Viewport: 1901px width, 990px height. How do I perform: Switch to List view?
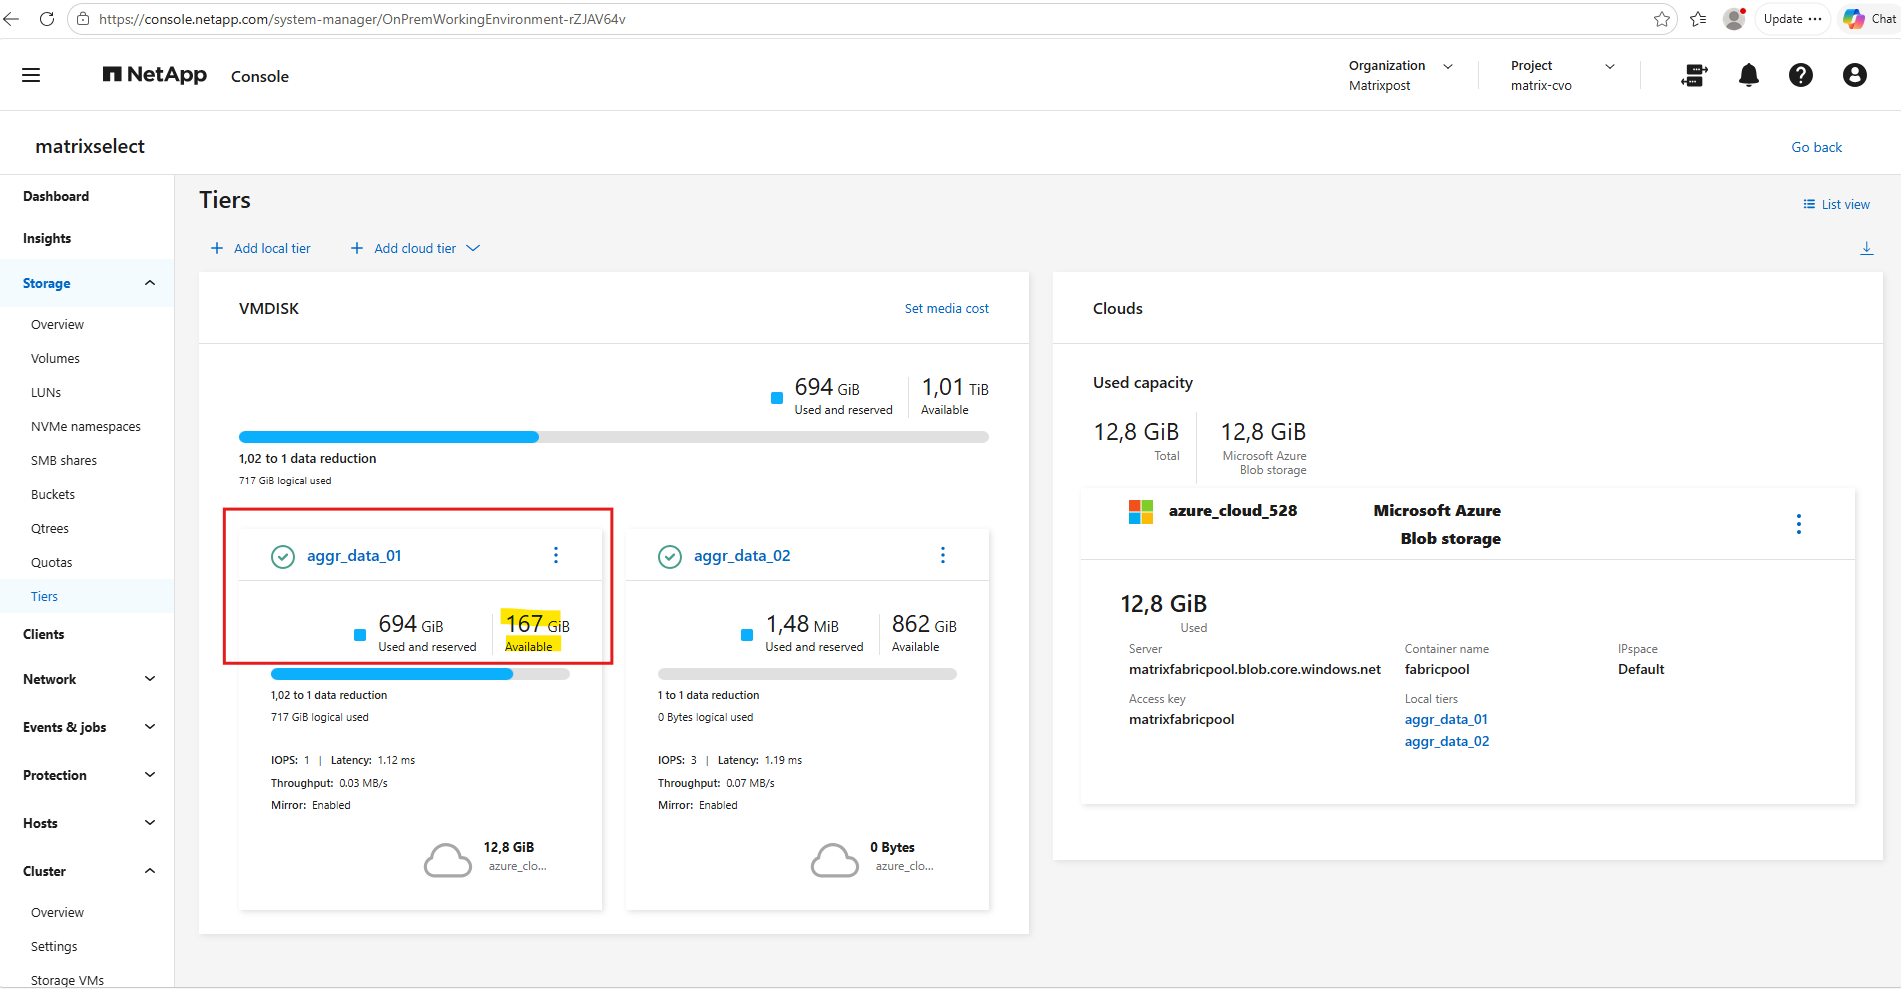[x=1836, y=204]
